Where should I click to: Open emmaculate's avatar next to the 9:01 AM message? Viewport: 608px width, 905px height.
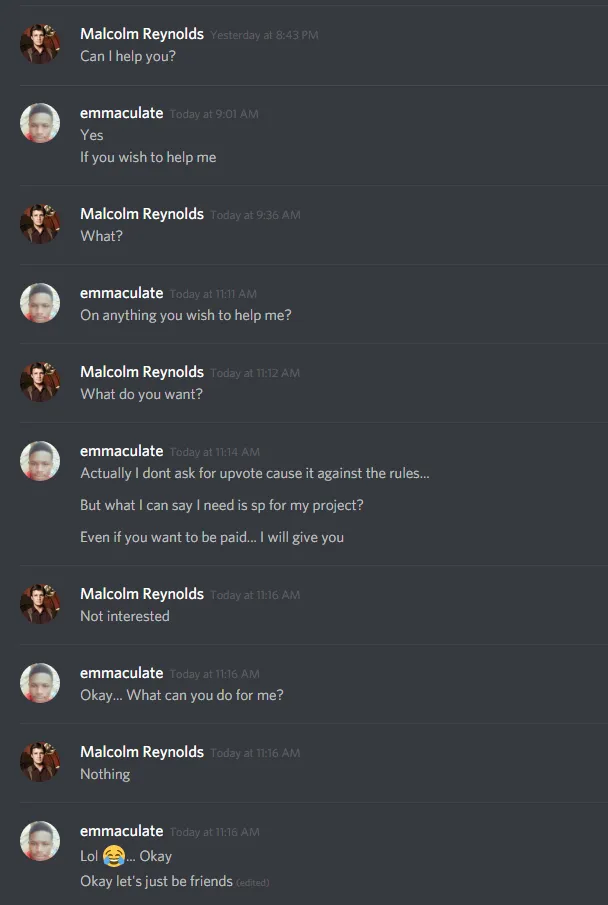(x=40, y=123)
